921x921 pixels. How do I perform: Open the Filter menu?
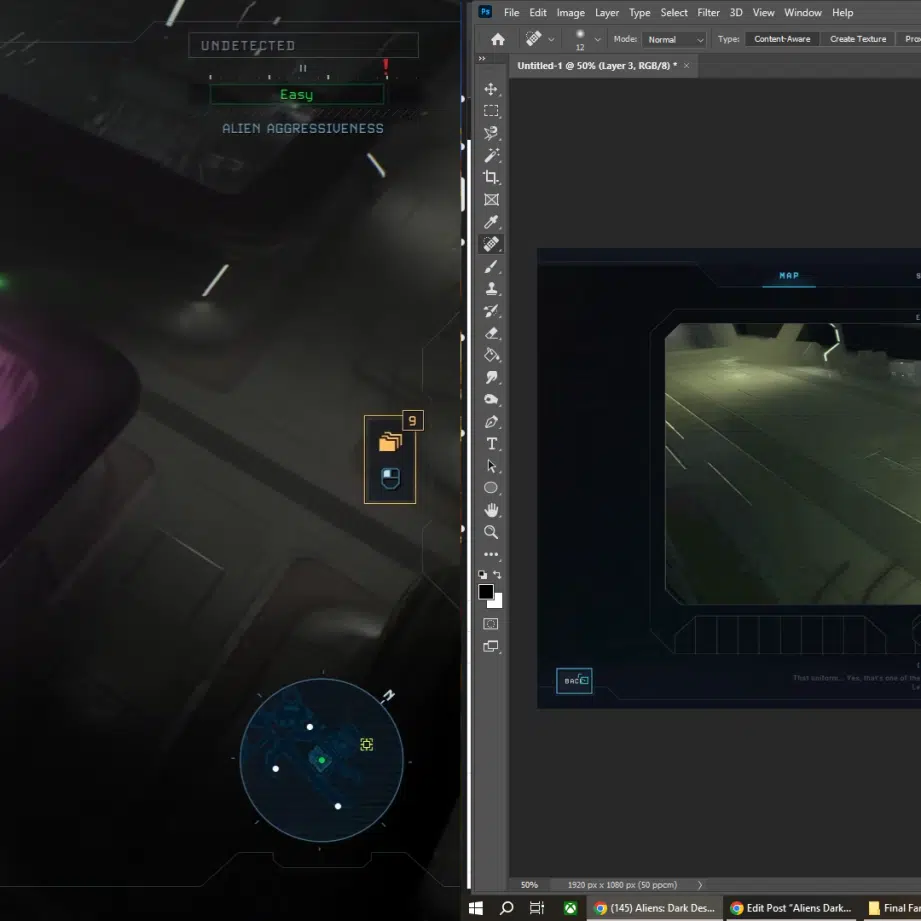(x=708, y=13)
